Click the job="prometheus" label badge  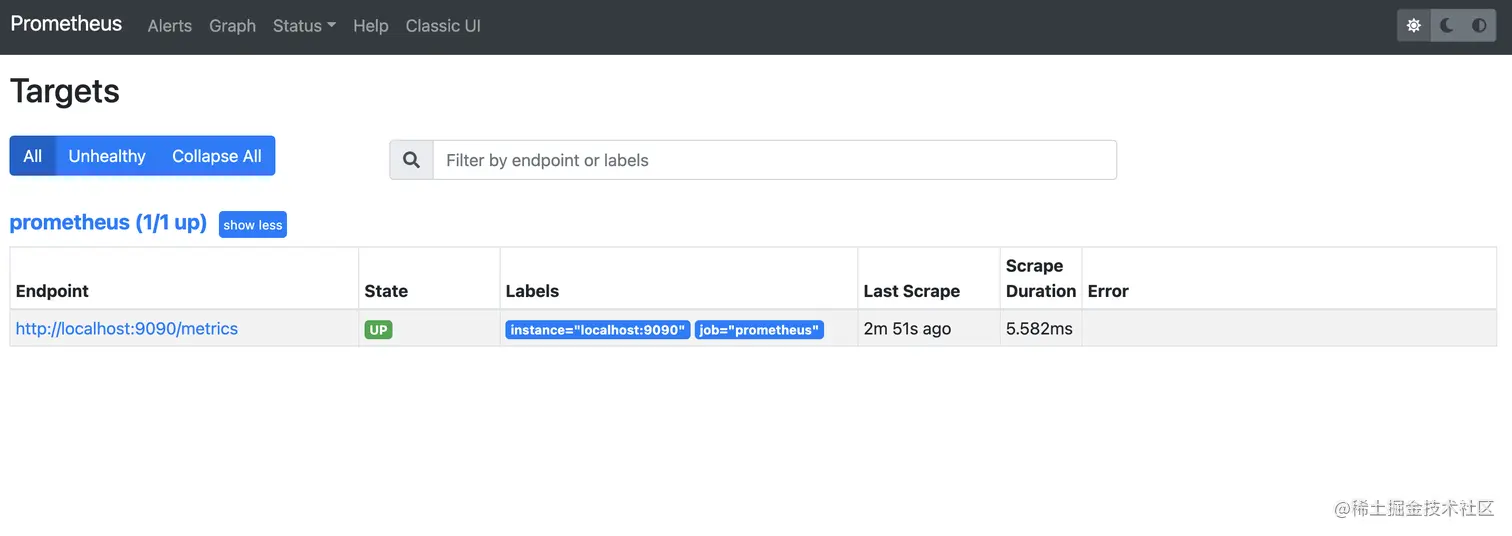tap(759, 330)
